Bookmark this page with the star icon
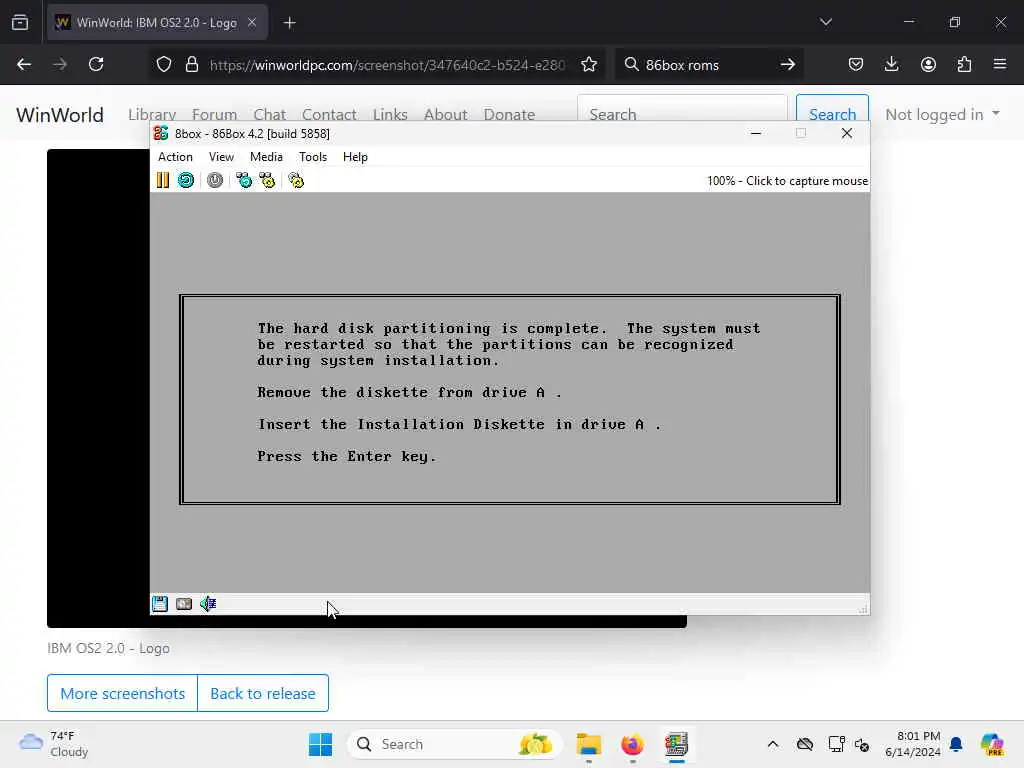The height and width of the screenshot is (768, 1024). (x=589, y=65)
